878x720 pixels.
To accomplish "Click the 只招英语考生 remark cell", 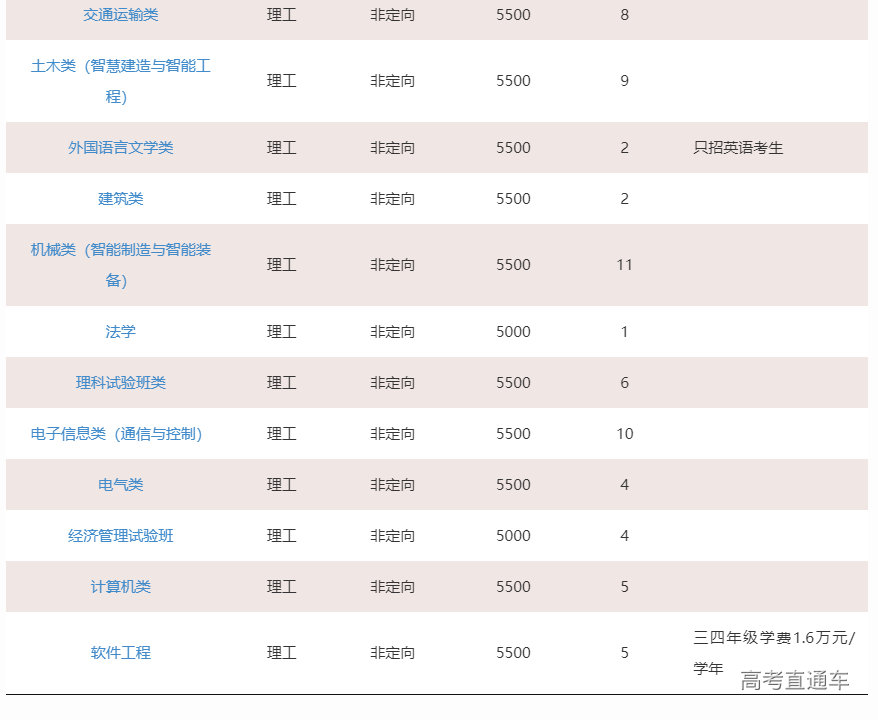I will [738, 148].
